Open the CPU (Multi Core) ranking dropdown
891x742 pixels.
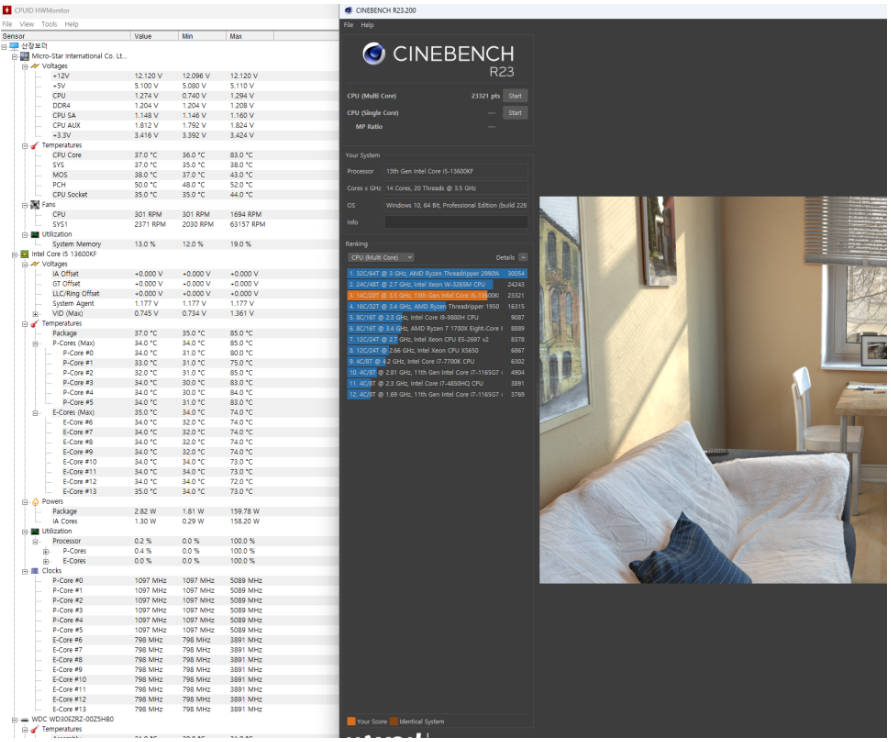(381, 257)
